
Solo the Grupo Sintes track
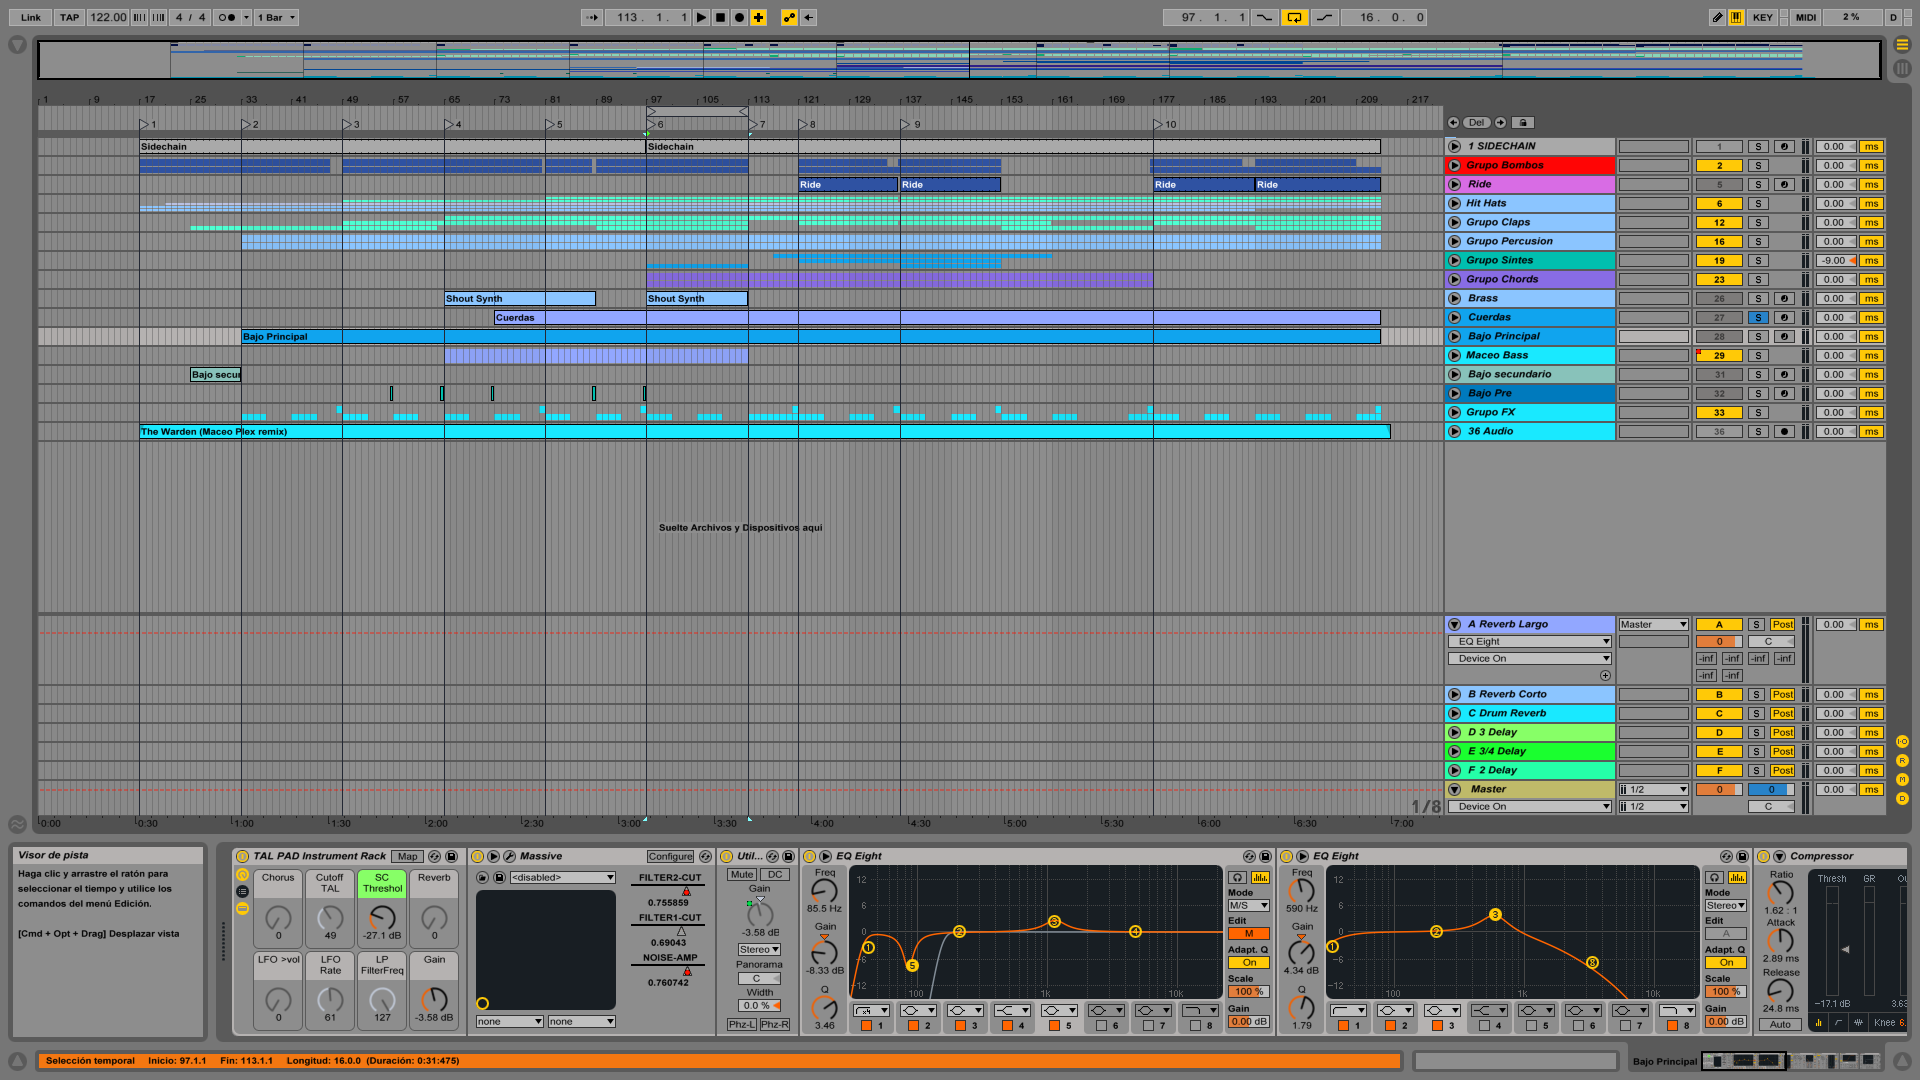click(x=1758, y=260)
